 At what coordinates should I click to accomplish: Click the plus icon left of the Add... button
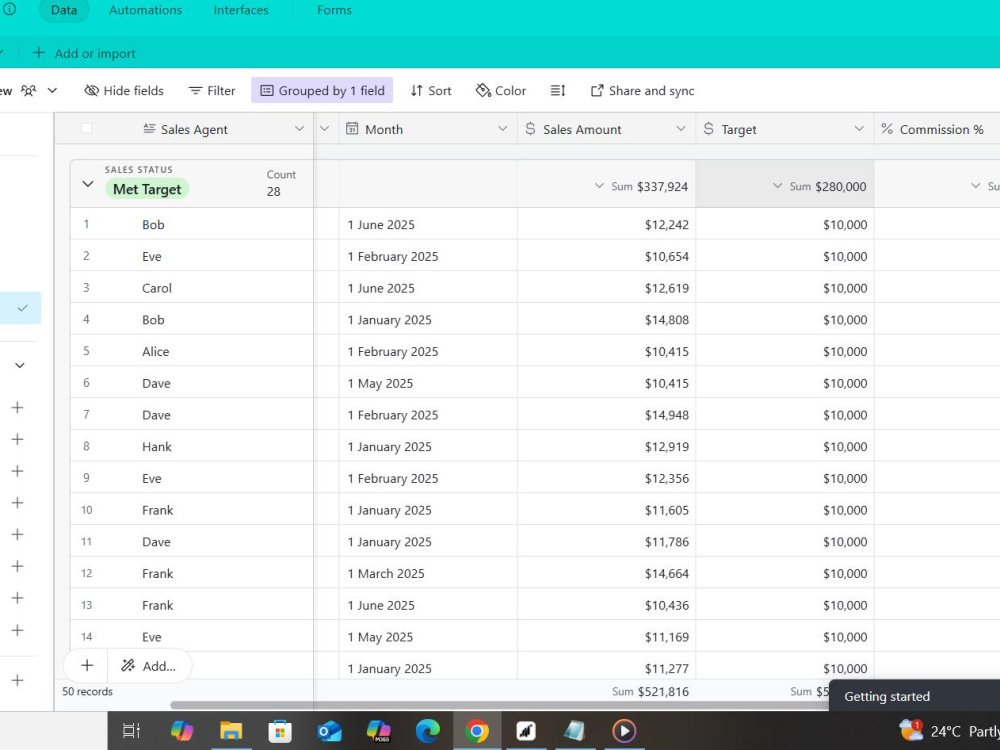tap(87, 666)
